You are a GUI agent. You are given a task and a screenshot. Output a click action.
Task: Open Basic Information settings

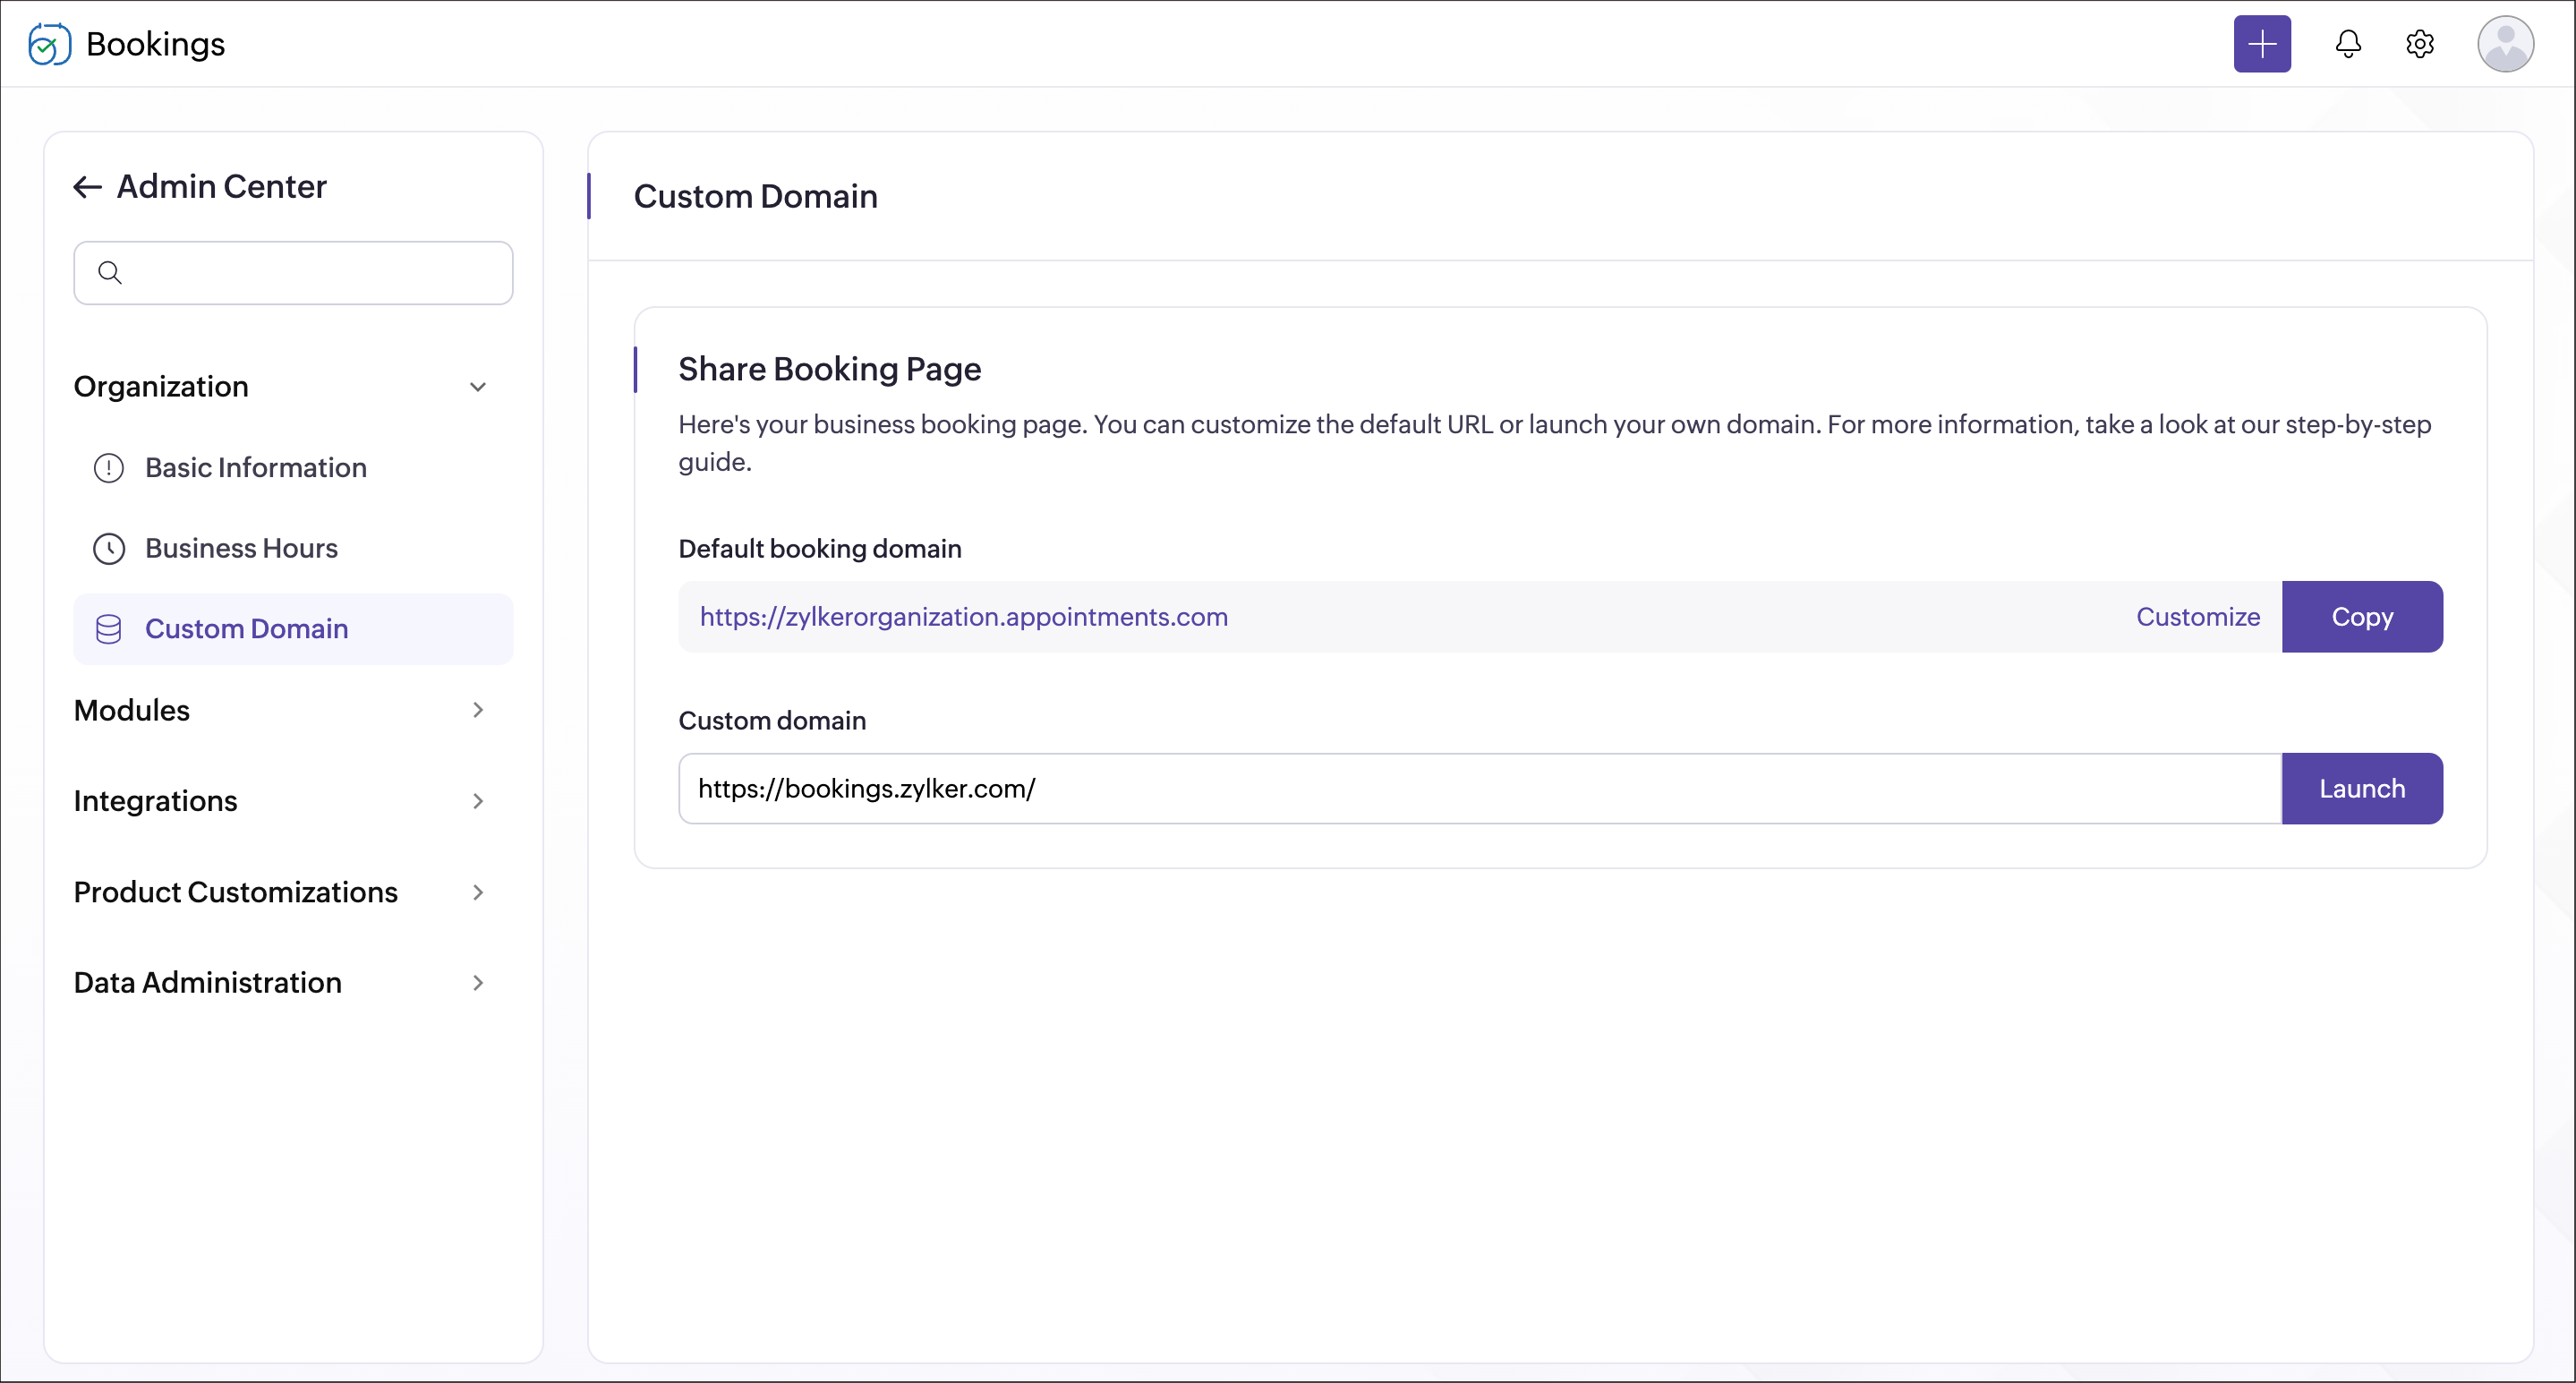[x=293, y=468]
